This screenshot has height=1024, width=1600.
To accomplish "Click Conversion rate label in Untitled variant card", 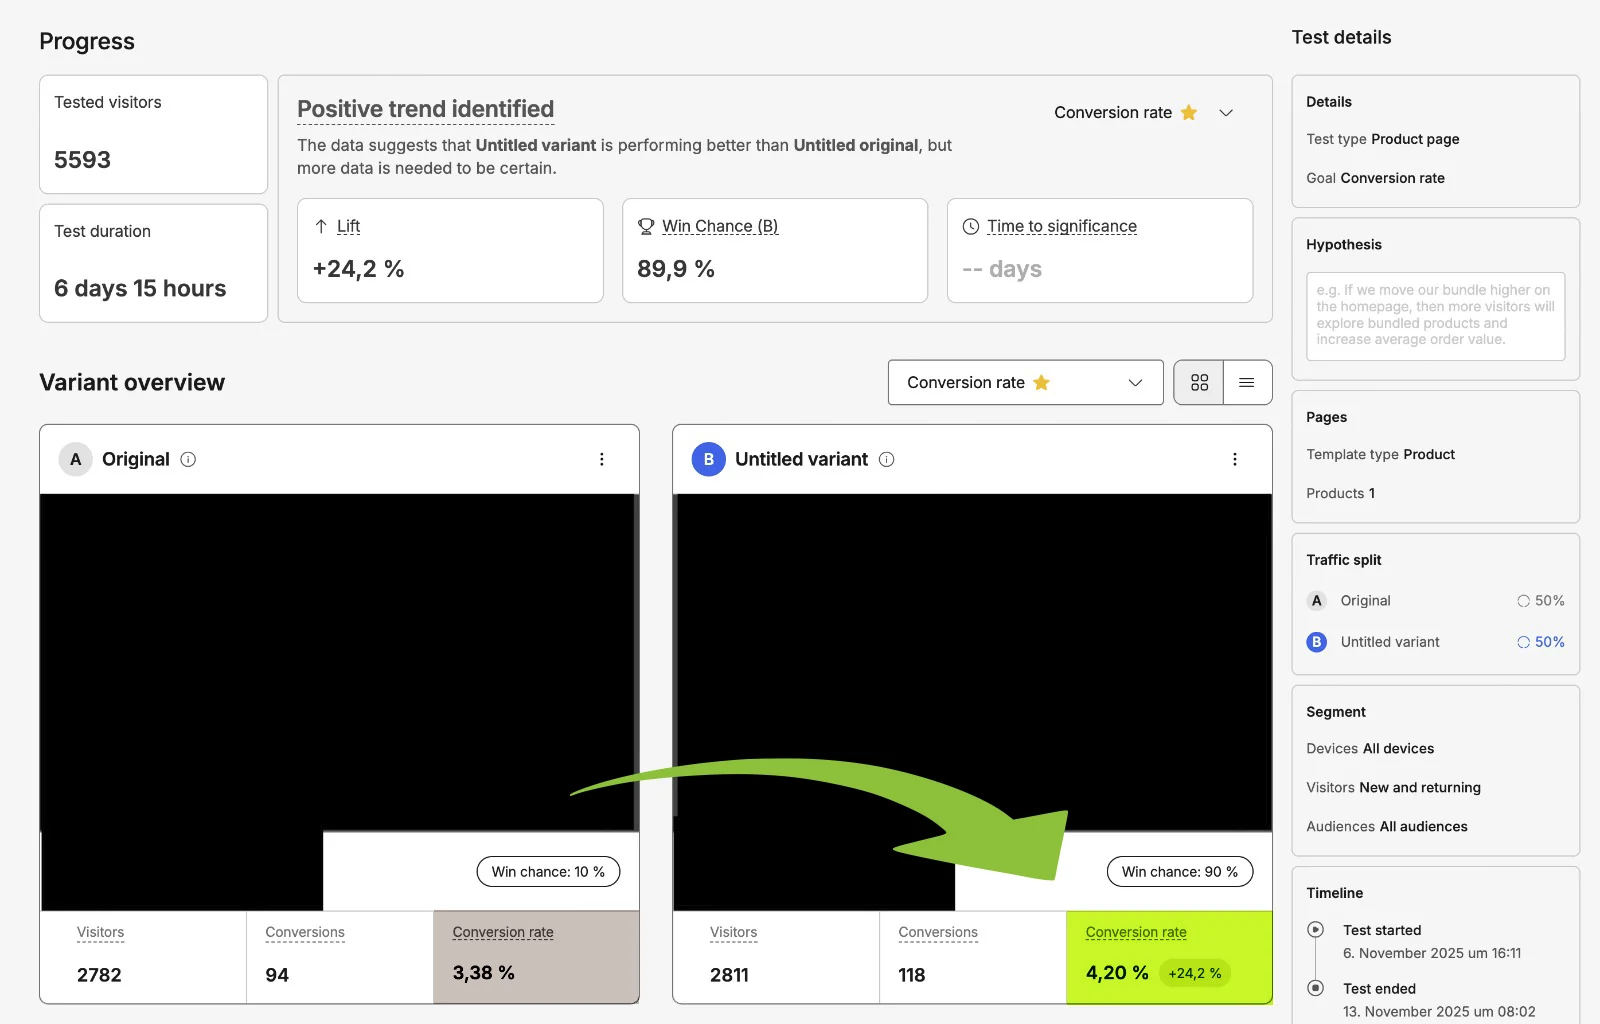I will click(x=1136, y=932).
